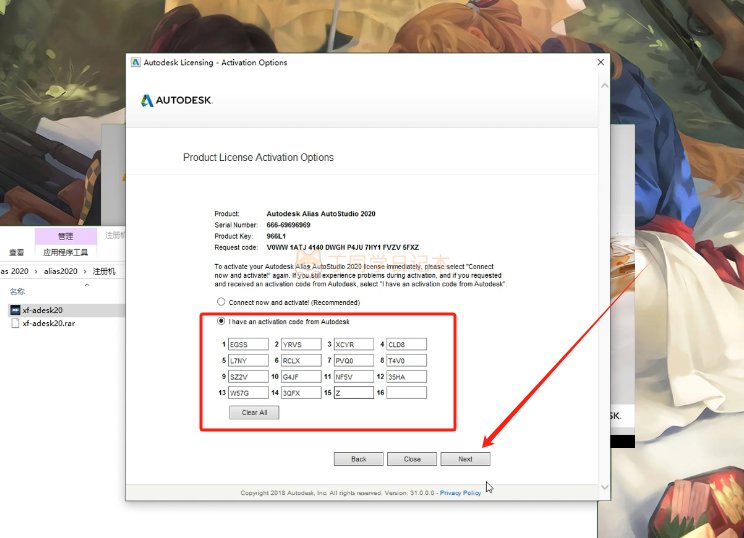Click activation code field 7 containing PVQ0
This screenshot has width=744, height=538.
click(353, 361)
